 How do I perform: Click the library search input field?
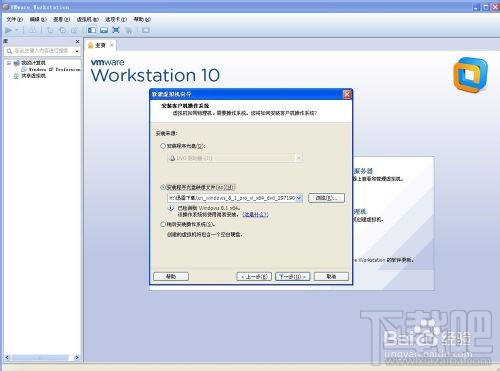point(42,51)
